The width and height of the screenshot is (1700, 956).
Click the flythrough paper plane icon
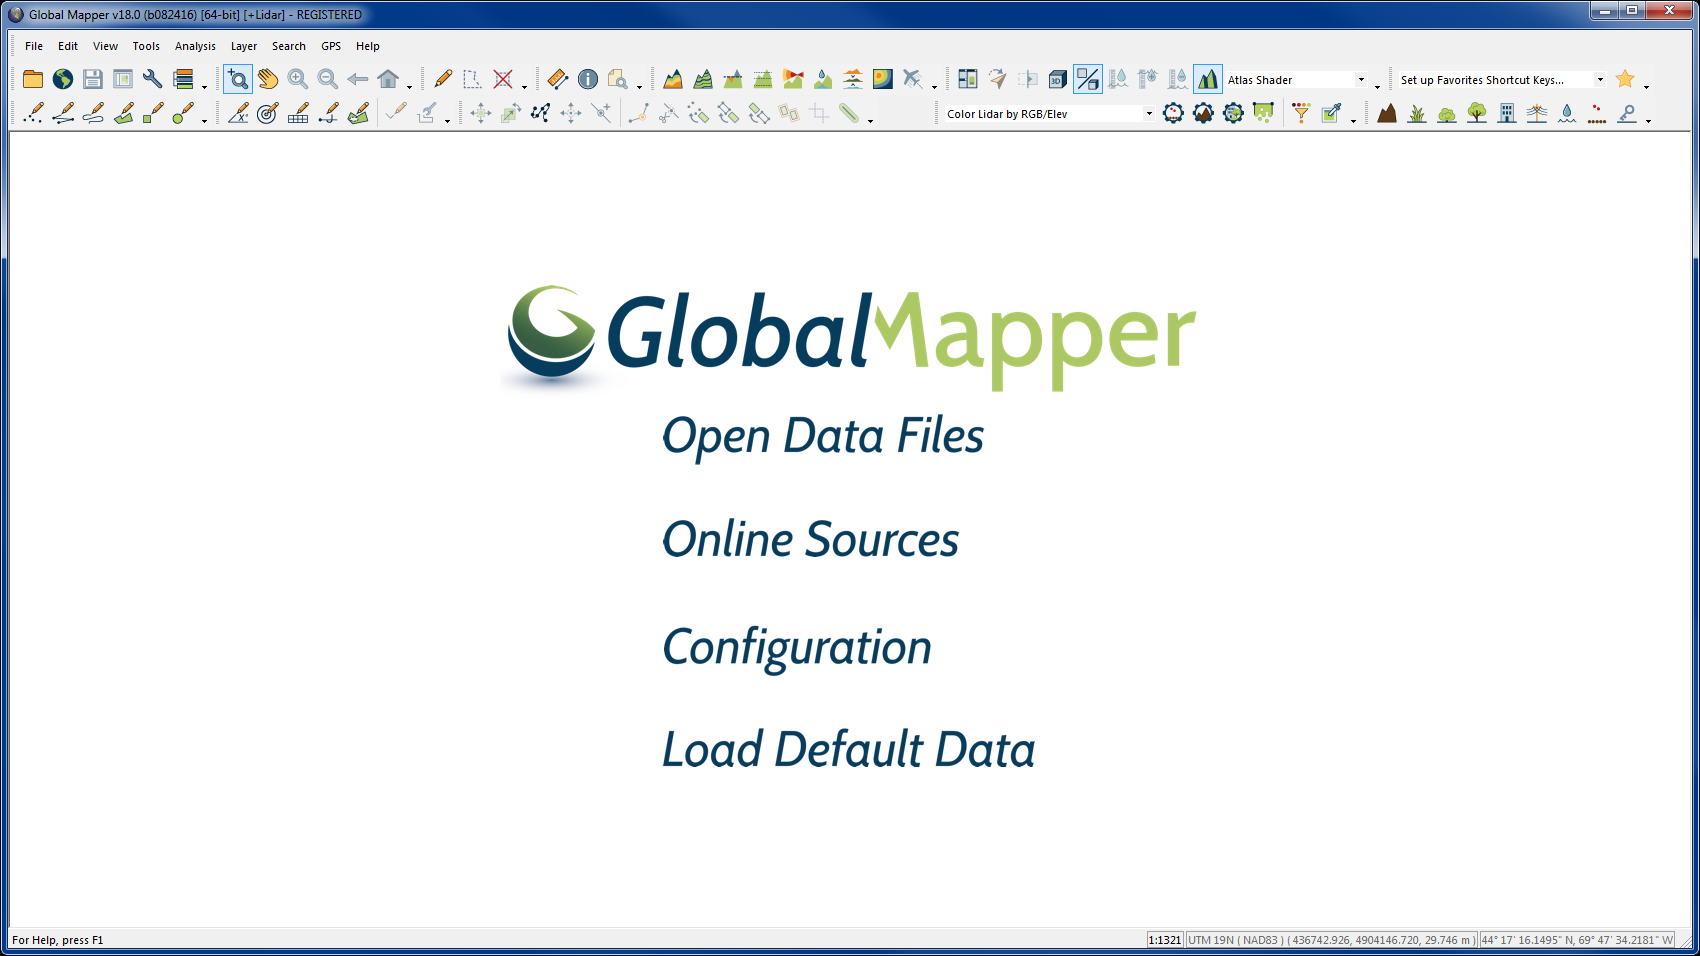[998, 79]
